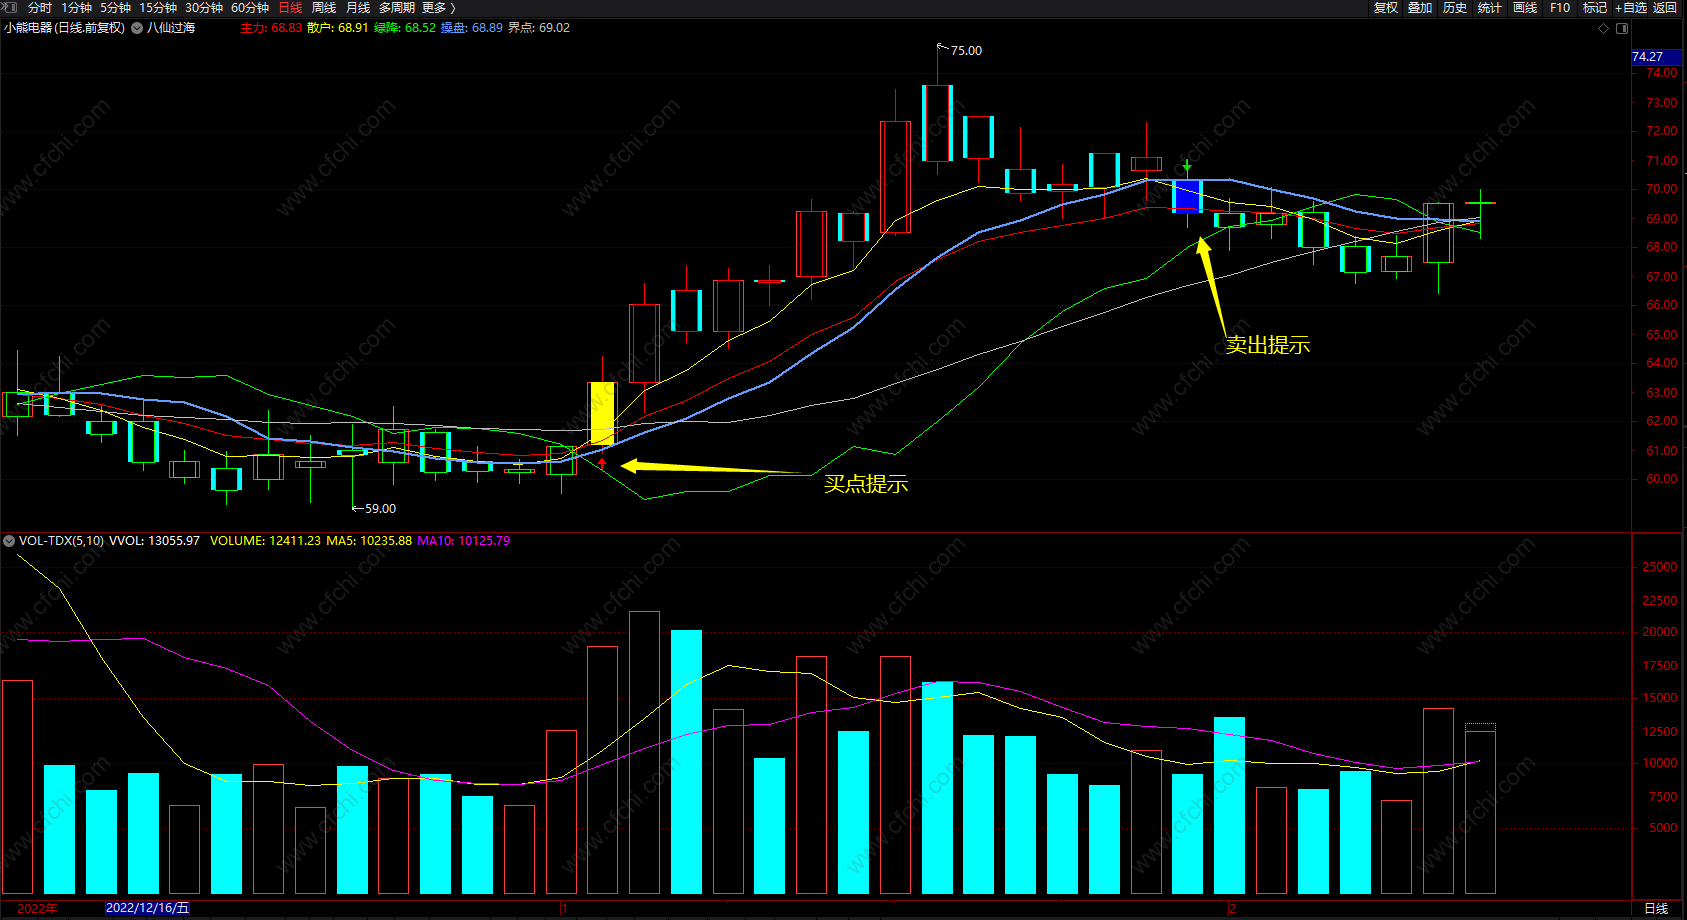Open the VOL-TDX indicator dropdown arrow
This screenshot has height=920, width=1687.
pos(9,541)
